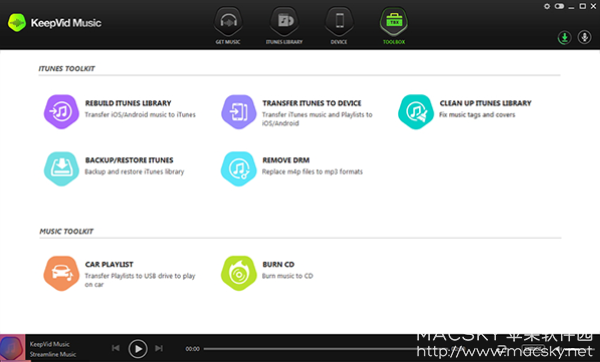Click the Transfer iTunes to Device icon
The image size is (600, 362).
pos(238,112)
